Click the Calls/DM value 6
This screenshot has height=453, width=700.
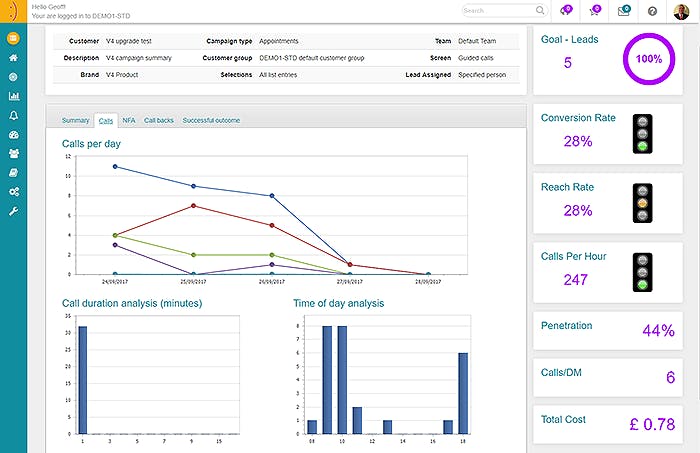click(670, 378)
